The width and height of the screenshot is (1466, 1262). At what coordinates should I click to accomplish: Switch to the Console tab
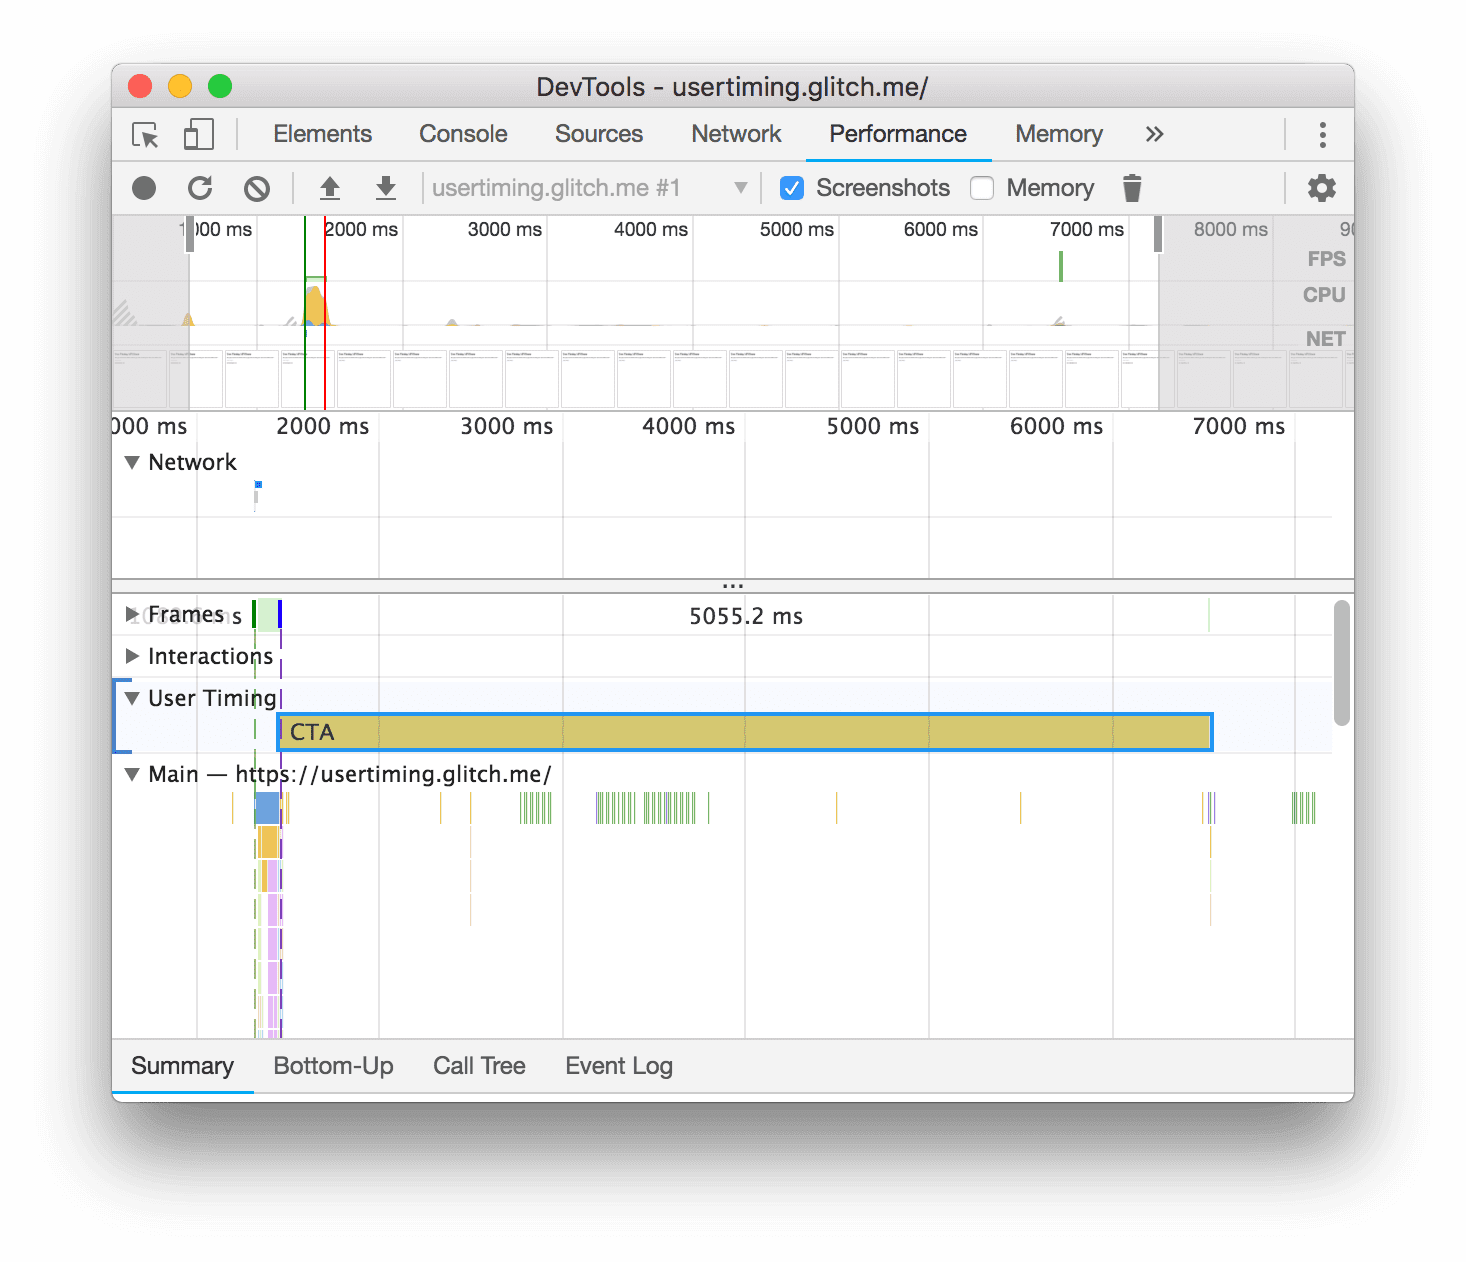coord(462,134)
